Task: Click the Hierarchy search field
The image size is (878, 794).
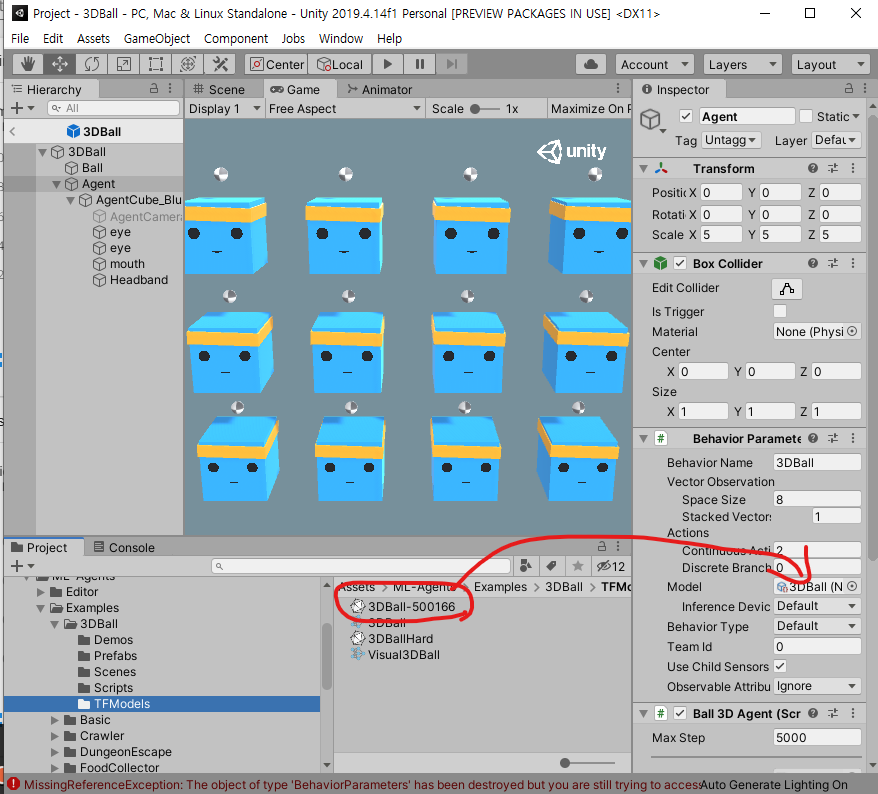Action: [x=114, y=108]
